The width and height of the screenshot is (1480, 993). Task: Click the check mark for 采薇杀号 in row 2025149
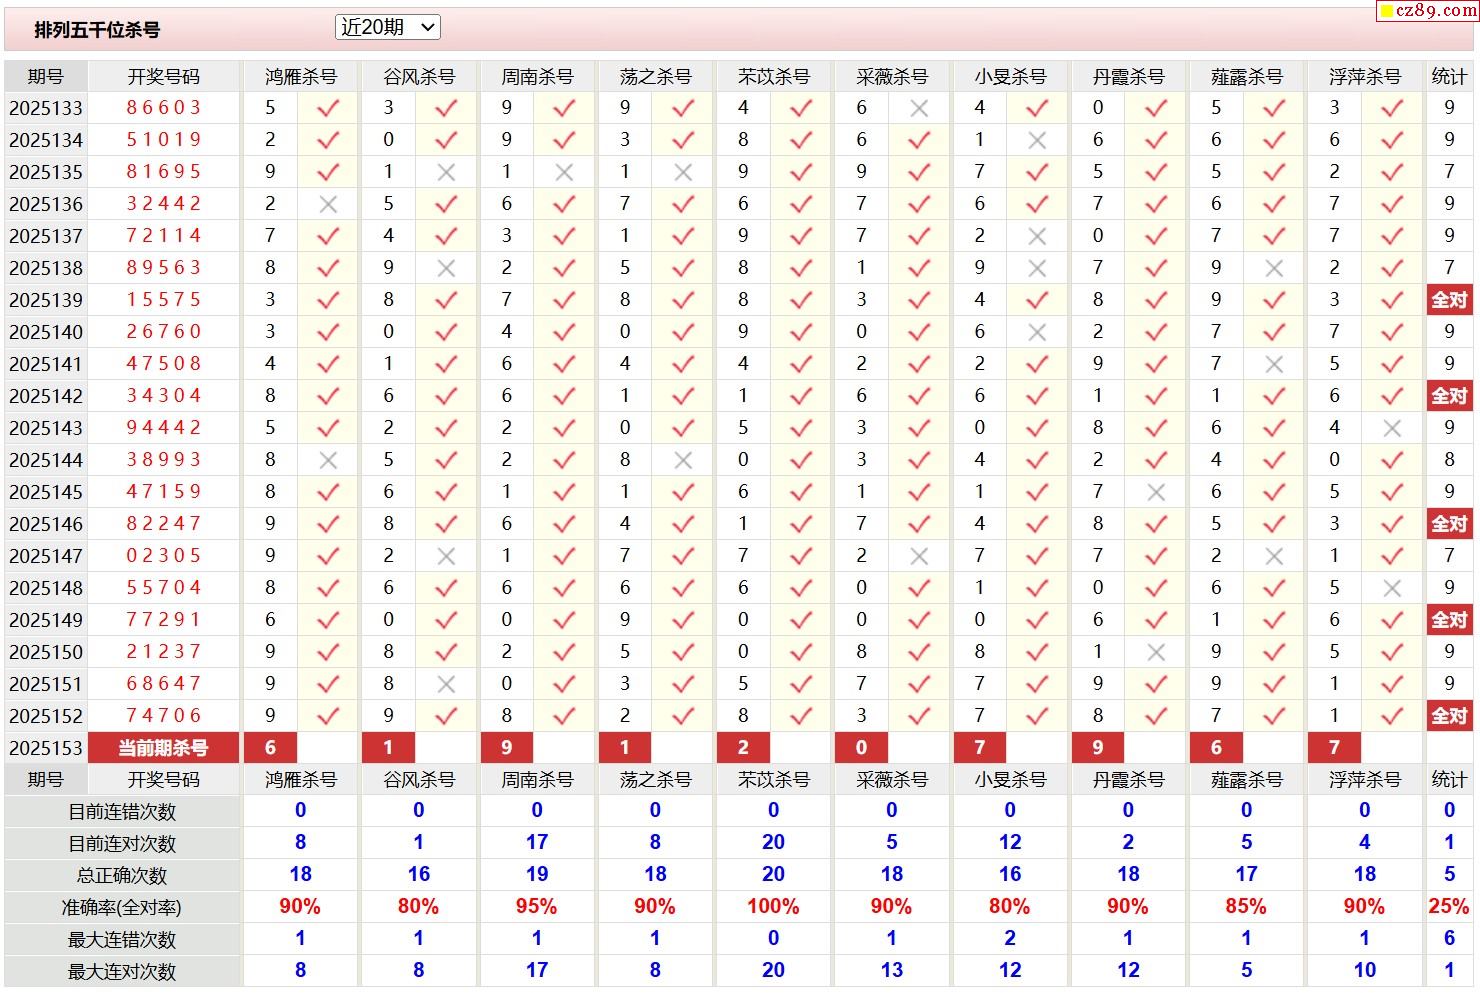919,620
